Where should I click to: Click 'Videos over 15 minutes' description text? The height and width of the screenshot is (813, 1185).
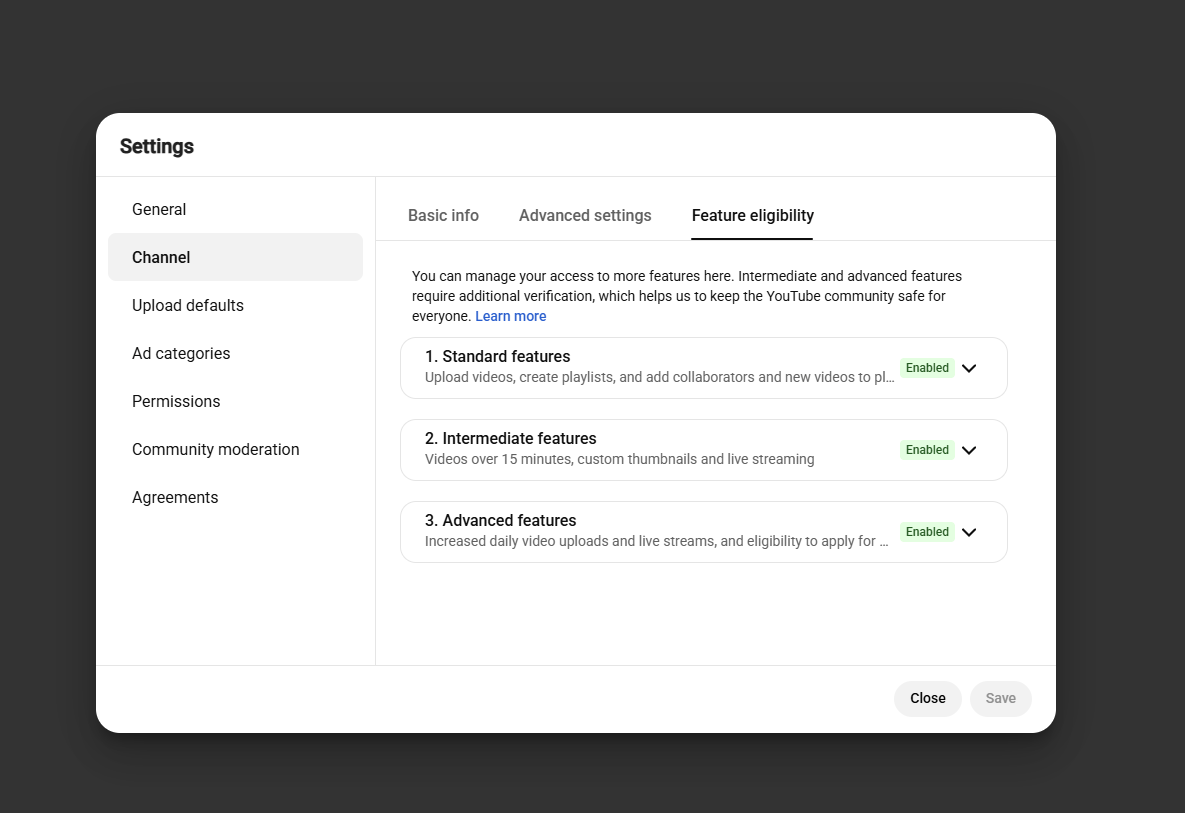click(619, 459)
